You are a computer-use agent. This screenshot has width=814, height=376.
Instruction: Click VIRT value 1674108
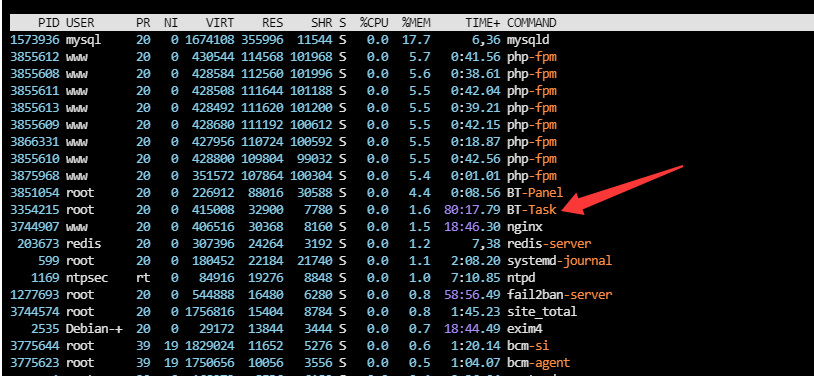(209, 40)
